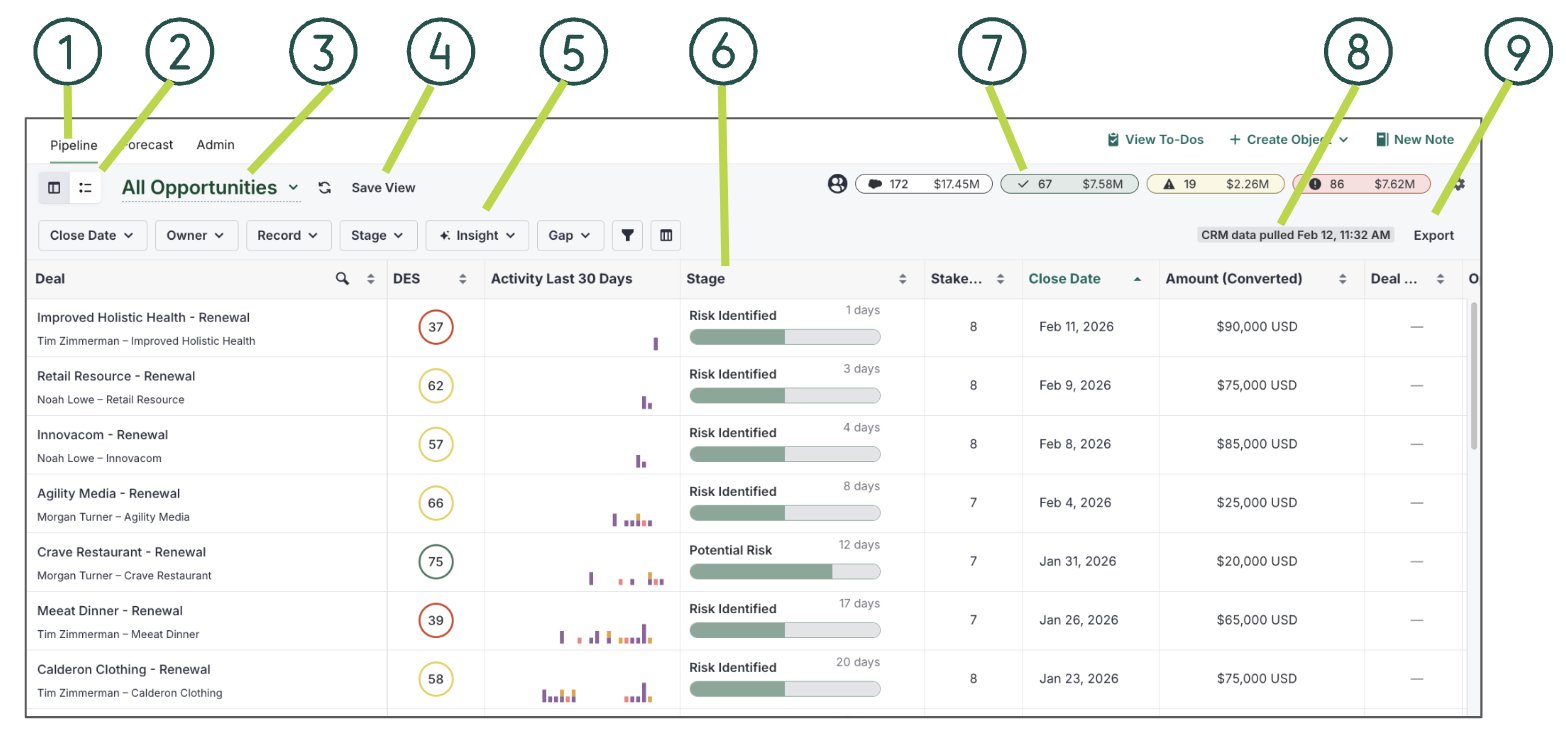Open view settings with the gear icon
Viewport: 1566px width, 730px height.
(1459, 184)
